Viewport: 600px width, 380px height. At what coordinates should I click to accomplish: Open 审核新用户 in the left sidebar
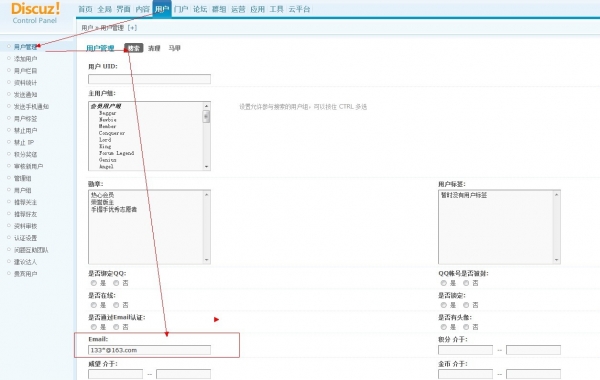tap(28, 166)
